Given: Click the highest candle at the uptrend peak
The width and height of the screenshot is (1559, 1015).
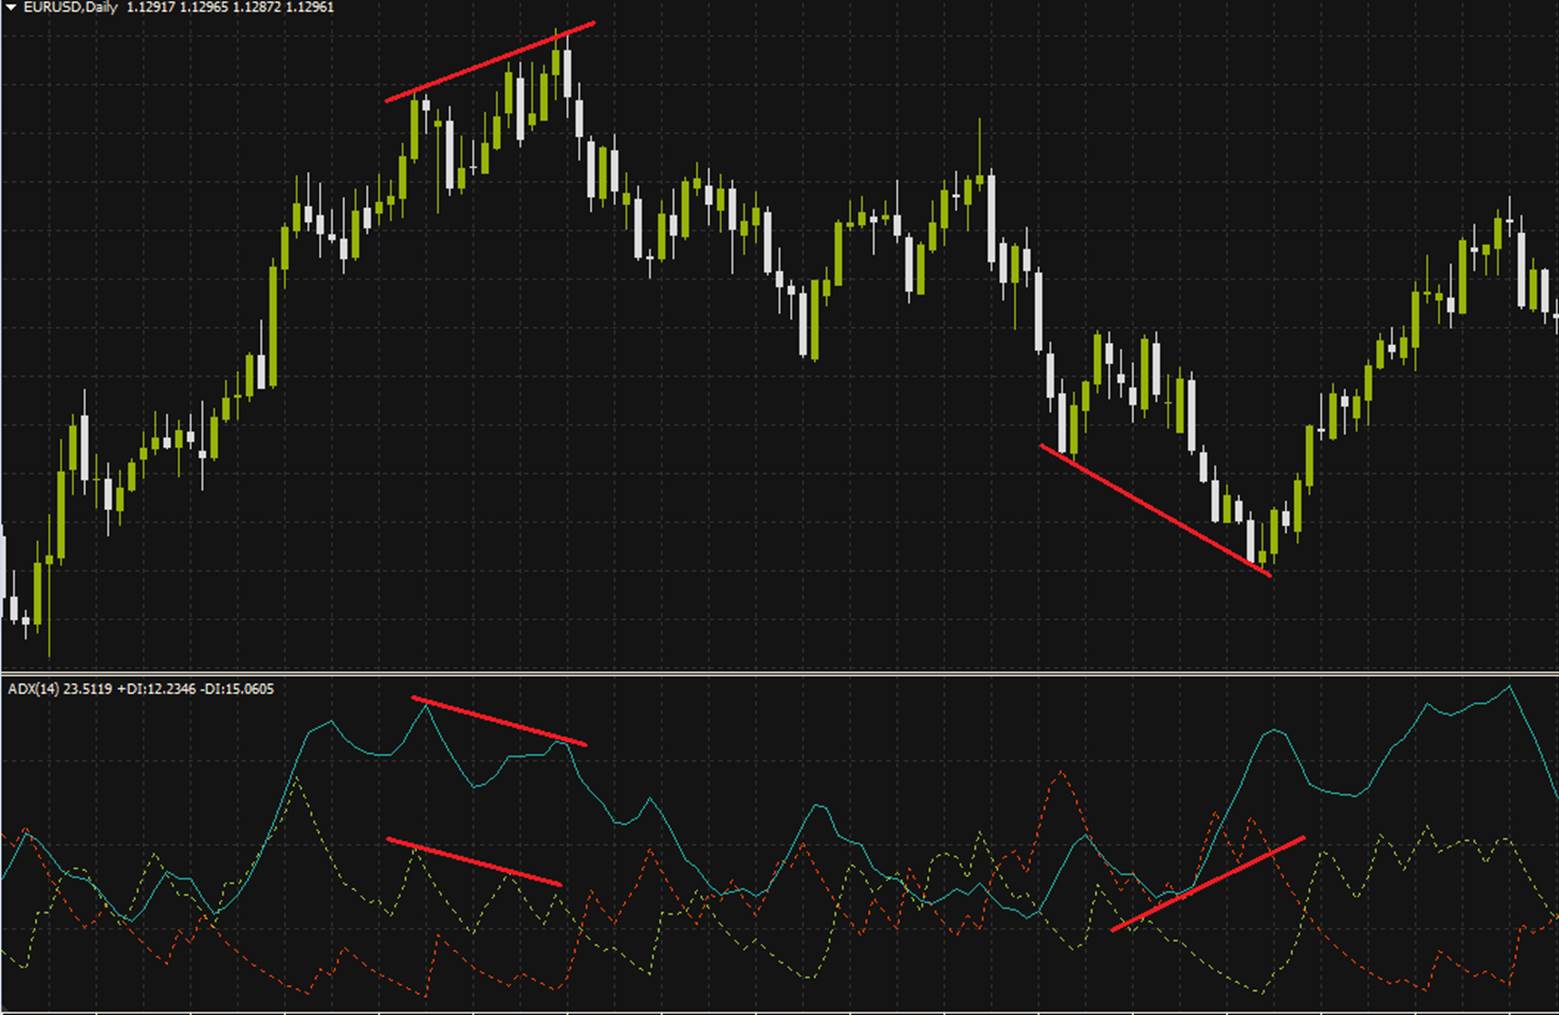Looking at the screenshot, I should click(x=567, y=70).
